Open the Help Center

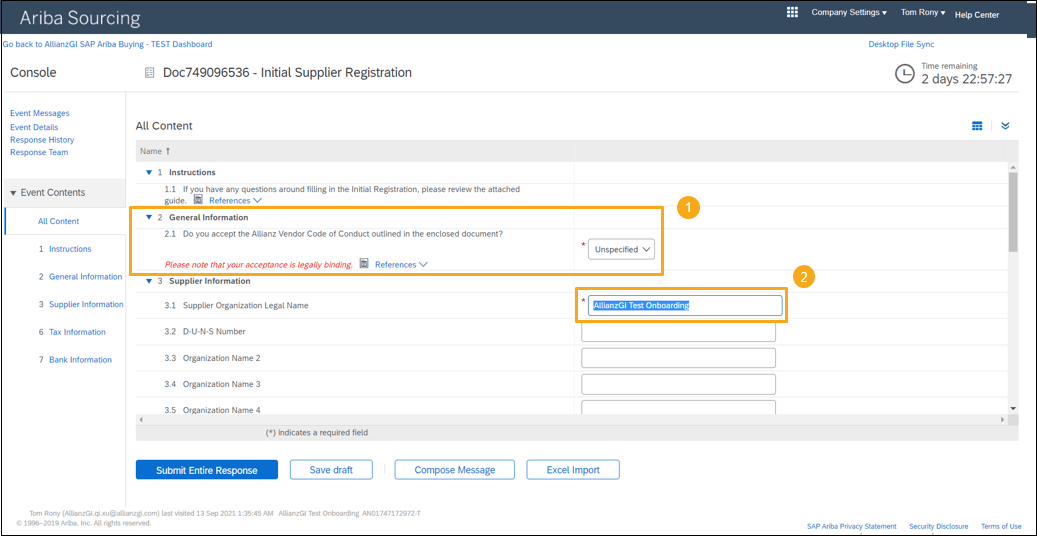[977, 15]
